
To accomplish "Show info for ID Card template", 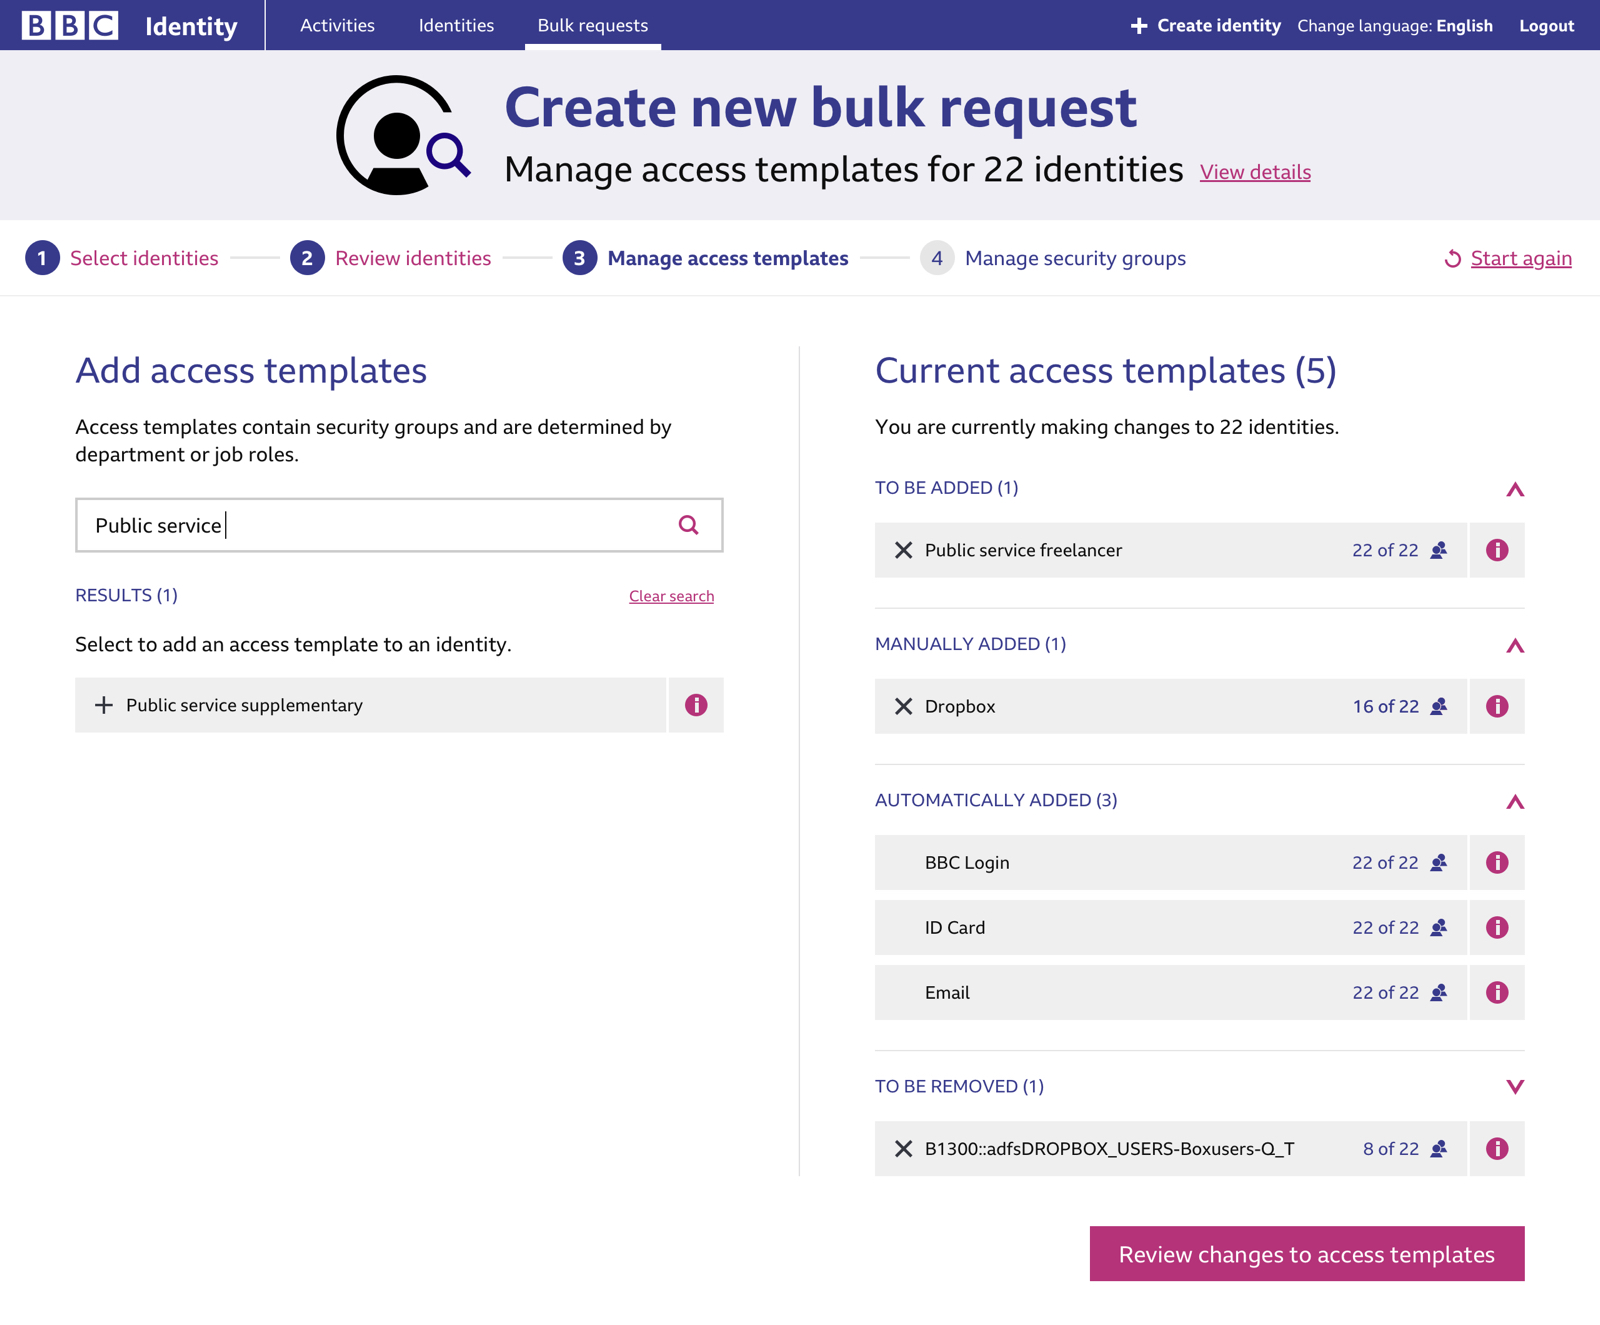I will coord(1496,928).
